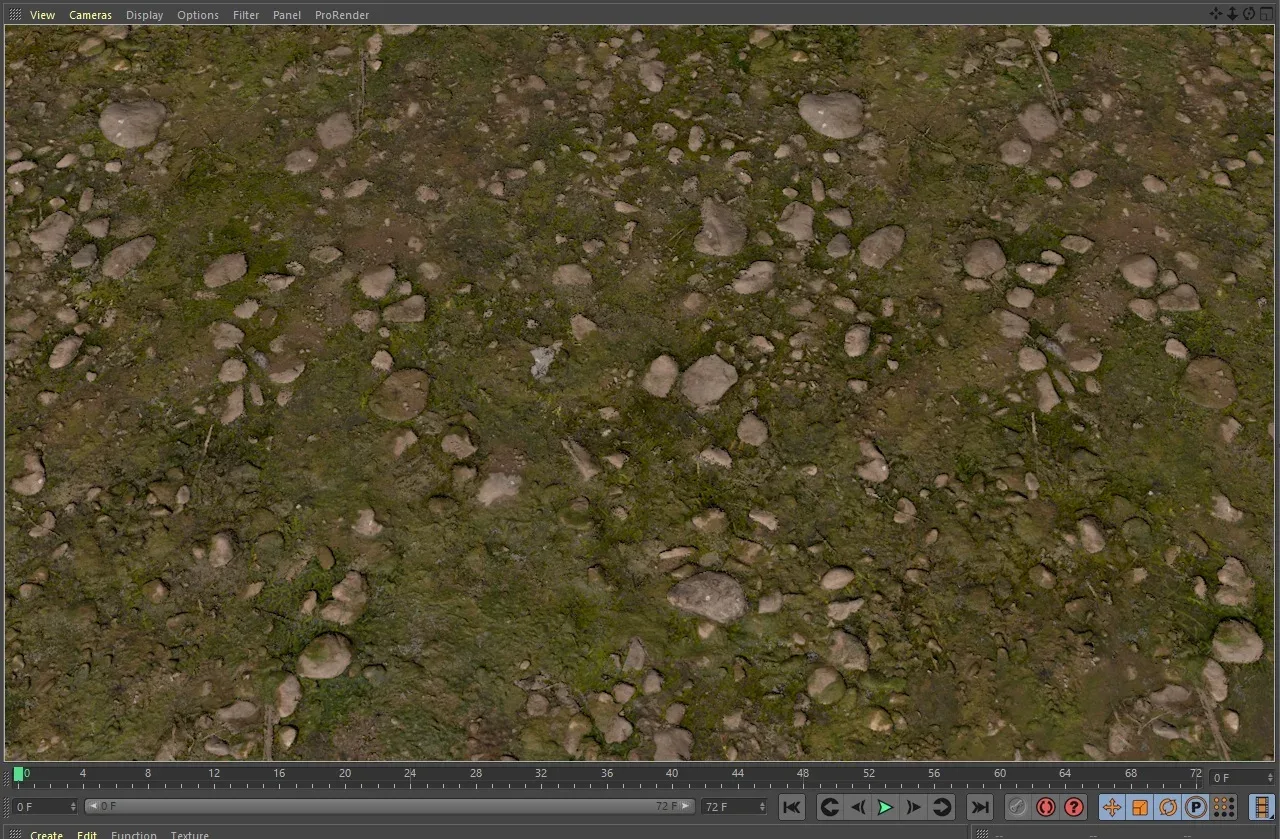Go to end of animation

(980, 807)
